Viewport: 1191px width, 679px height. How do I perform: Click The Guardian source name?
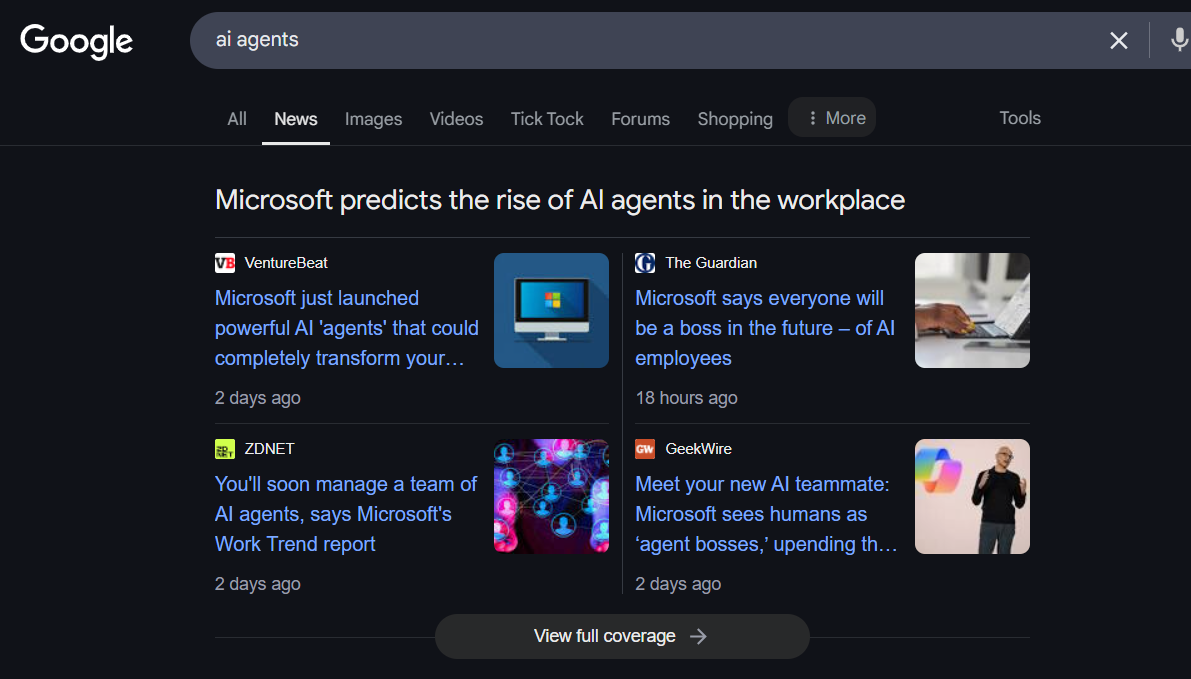pyautogui.click(x=711, y=263)
